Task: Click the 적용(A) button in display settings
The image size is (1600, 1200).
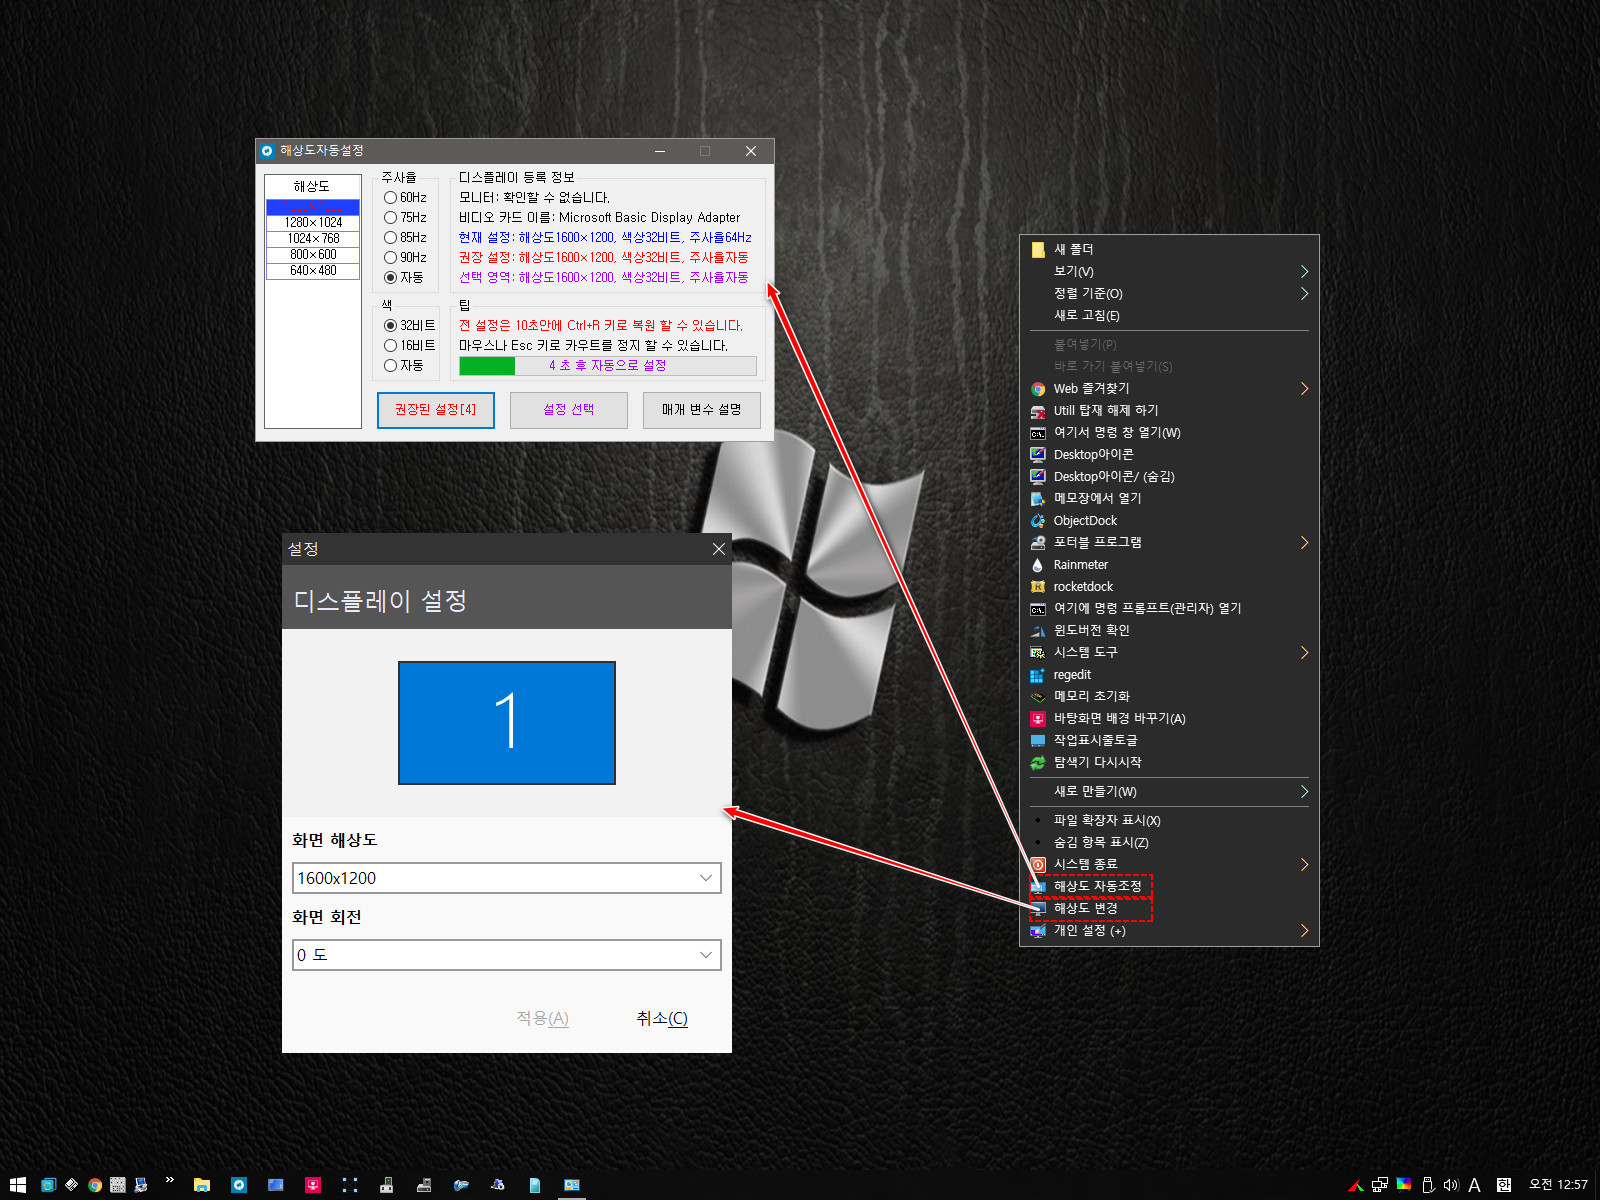Action: click(x=542, y=1018)
